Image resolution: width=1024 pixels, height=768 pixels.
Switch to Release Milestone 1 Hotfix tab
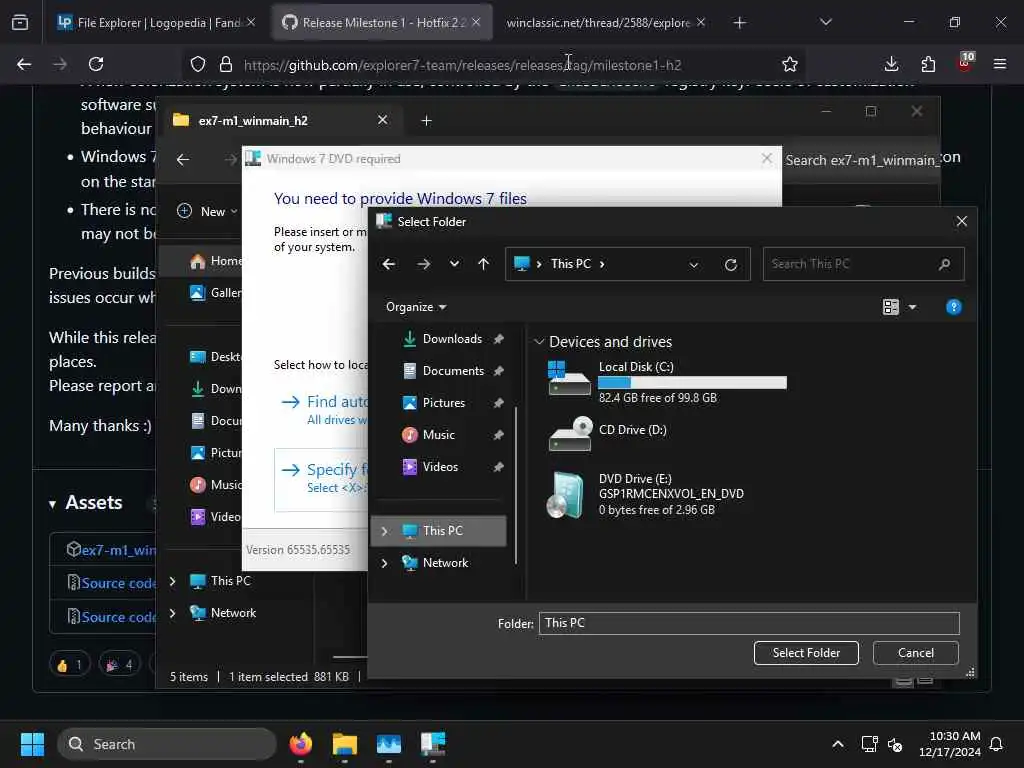[x=383, y=23]
